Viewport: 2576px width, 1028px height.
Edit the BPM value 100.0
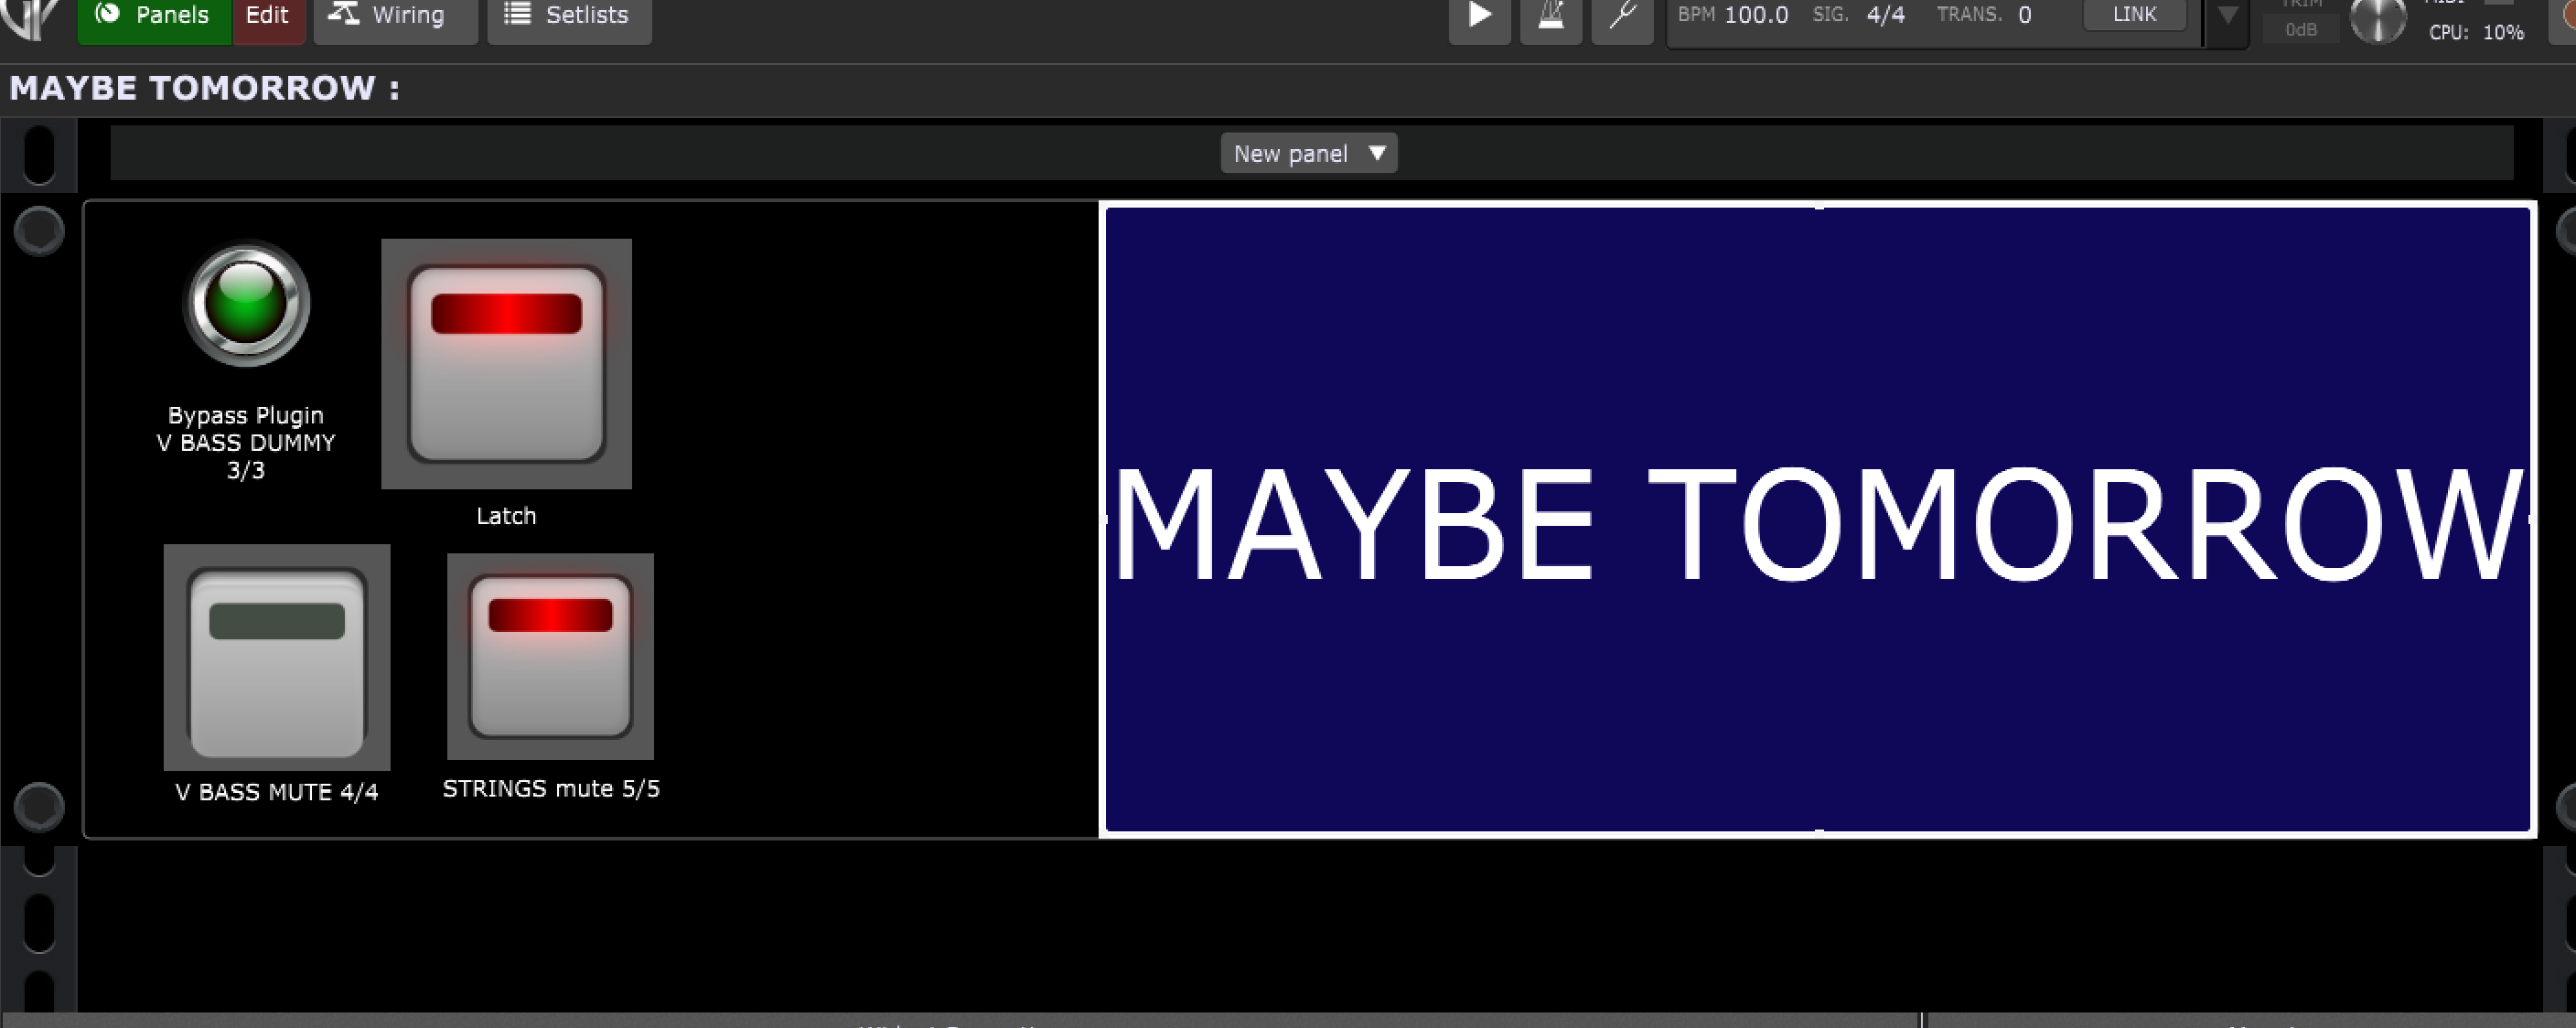coord(1756,15)
